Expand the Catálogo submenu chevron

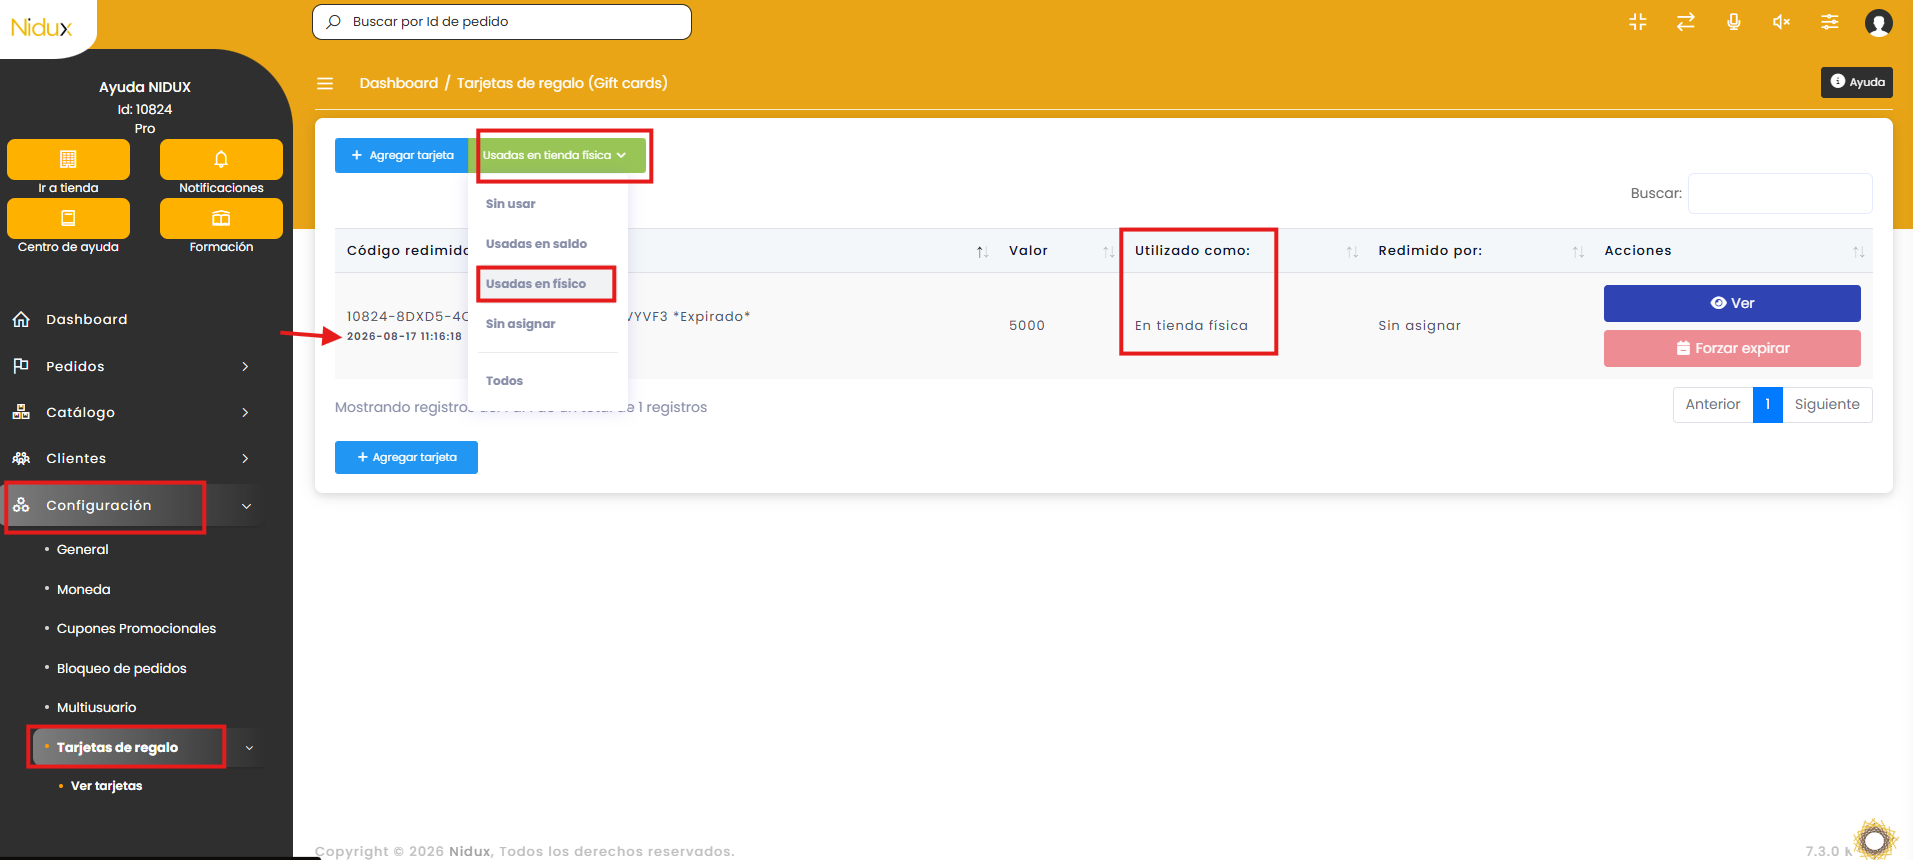click(245, 412)
